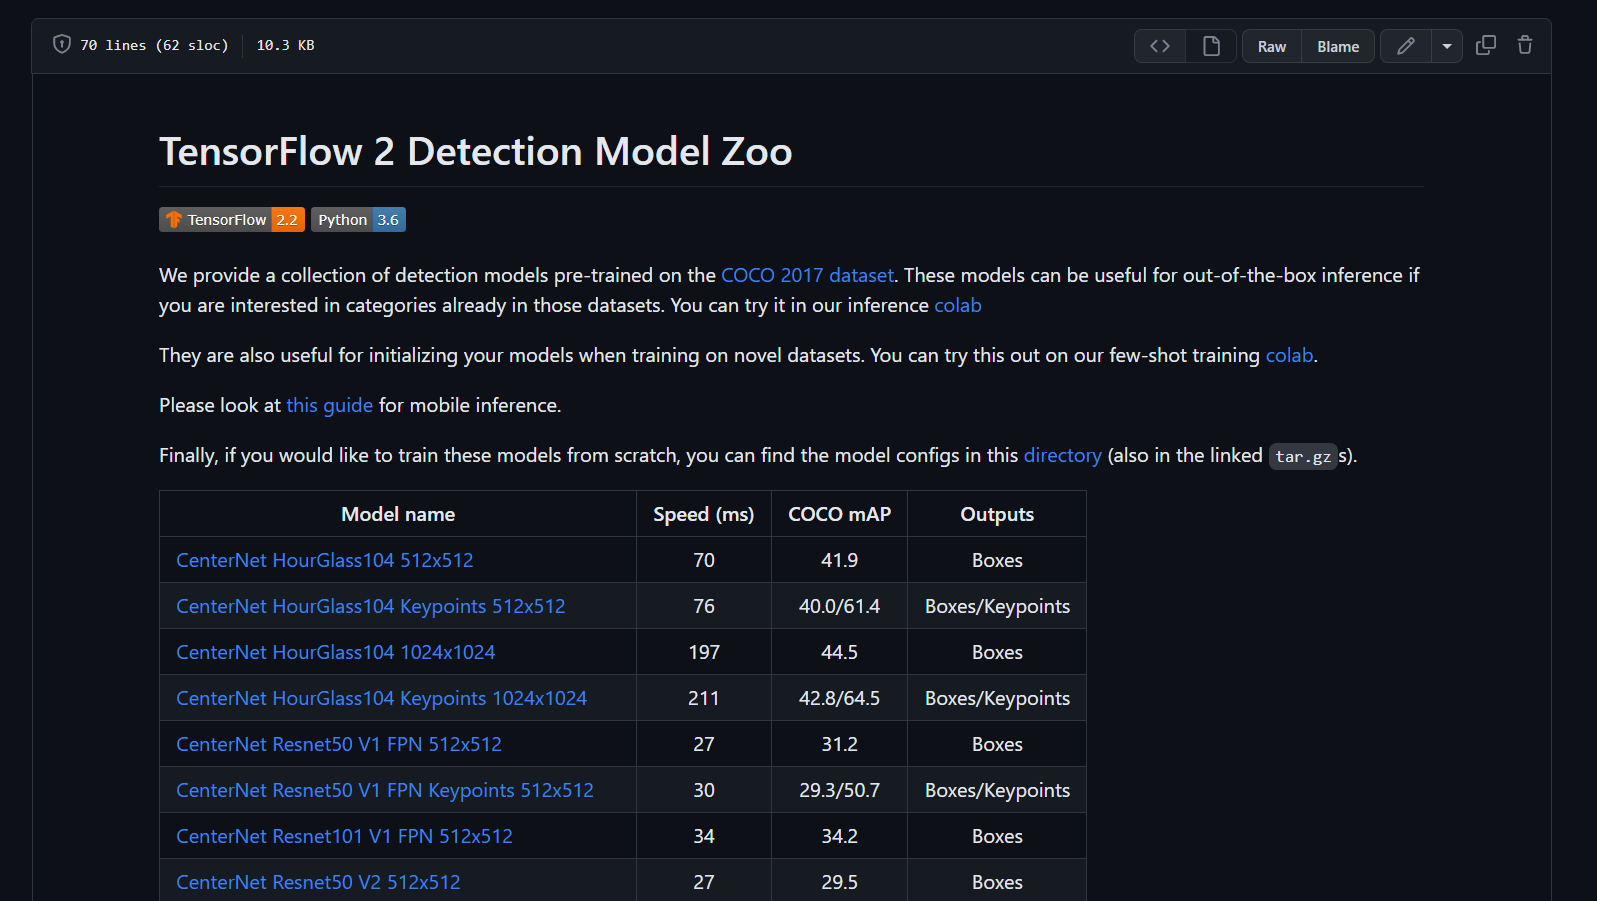Open CenterNet HourGlass104 1024x1024 link

click(x=336, y=652)
